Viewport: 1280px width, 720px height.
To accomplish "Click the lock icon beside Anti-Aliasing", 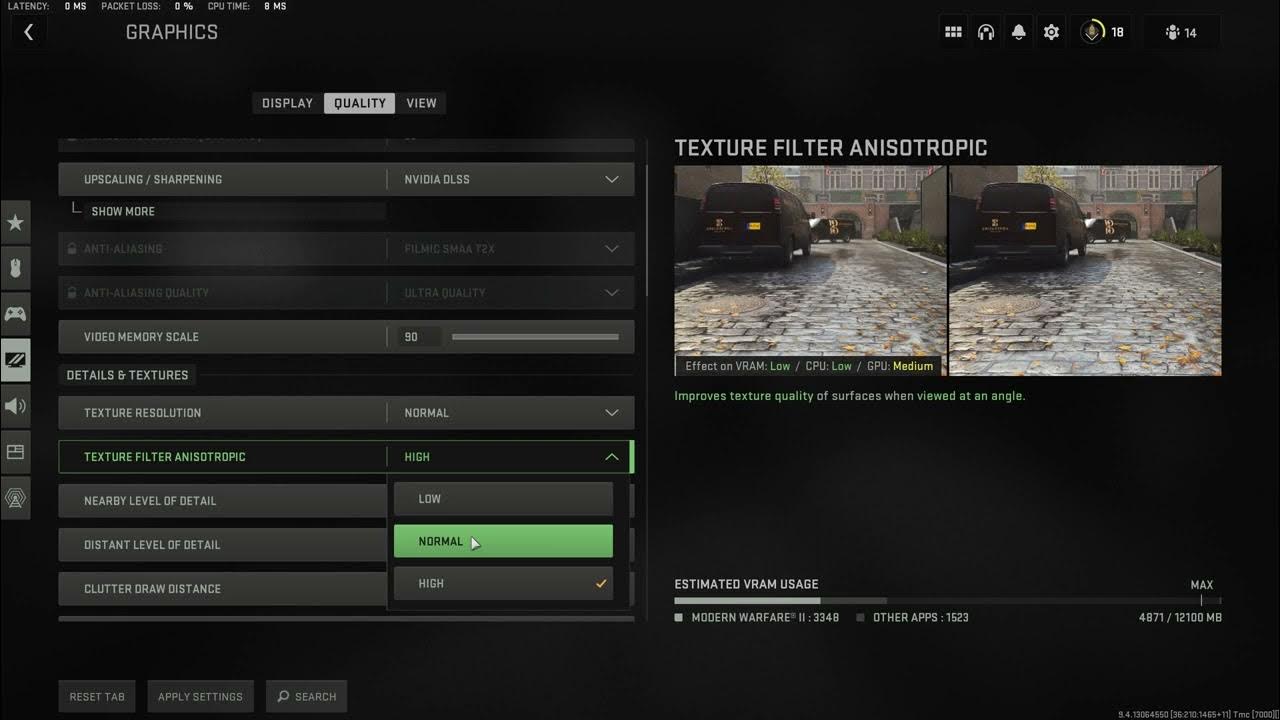I will pyautogui.click(x=72, y=248).
